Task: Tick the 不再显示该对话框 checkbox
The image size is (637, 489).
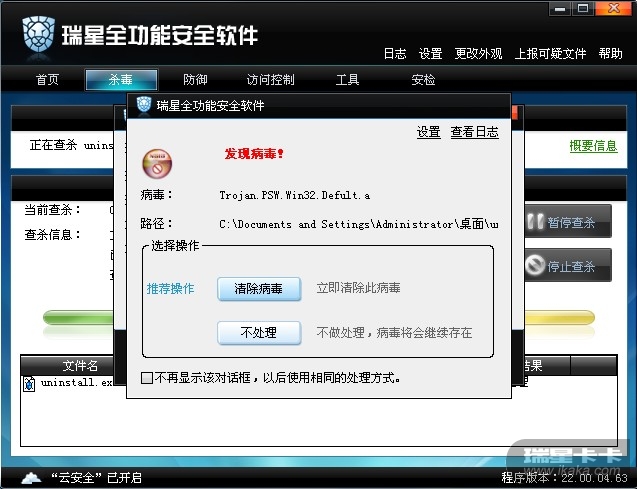Action: (x=147, y=378)
